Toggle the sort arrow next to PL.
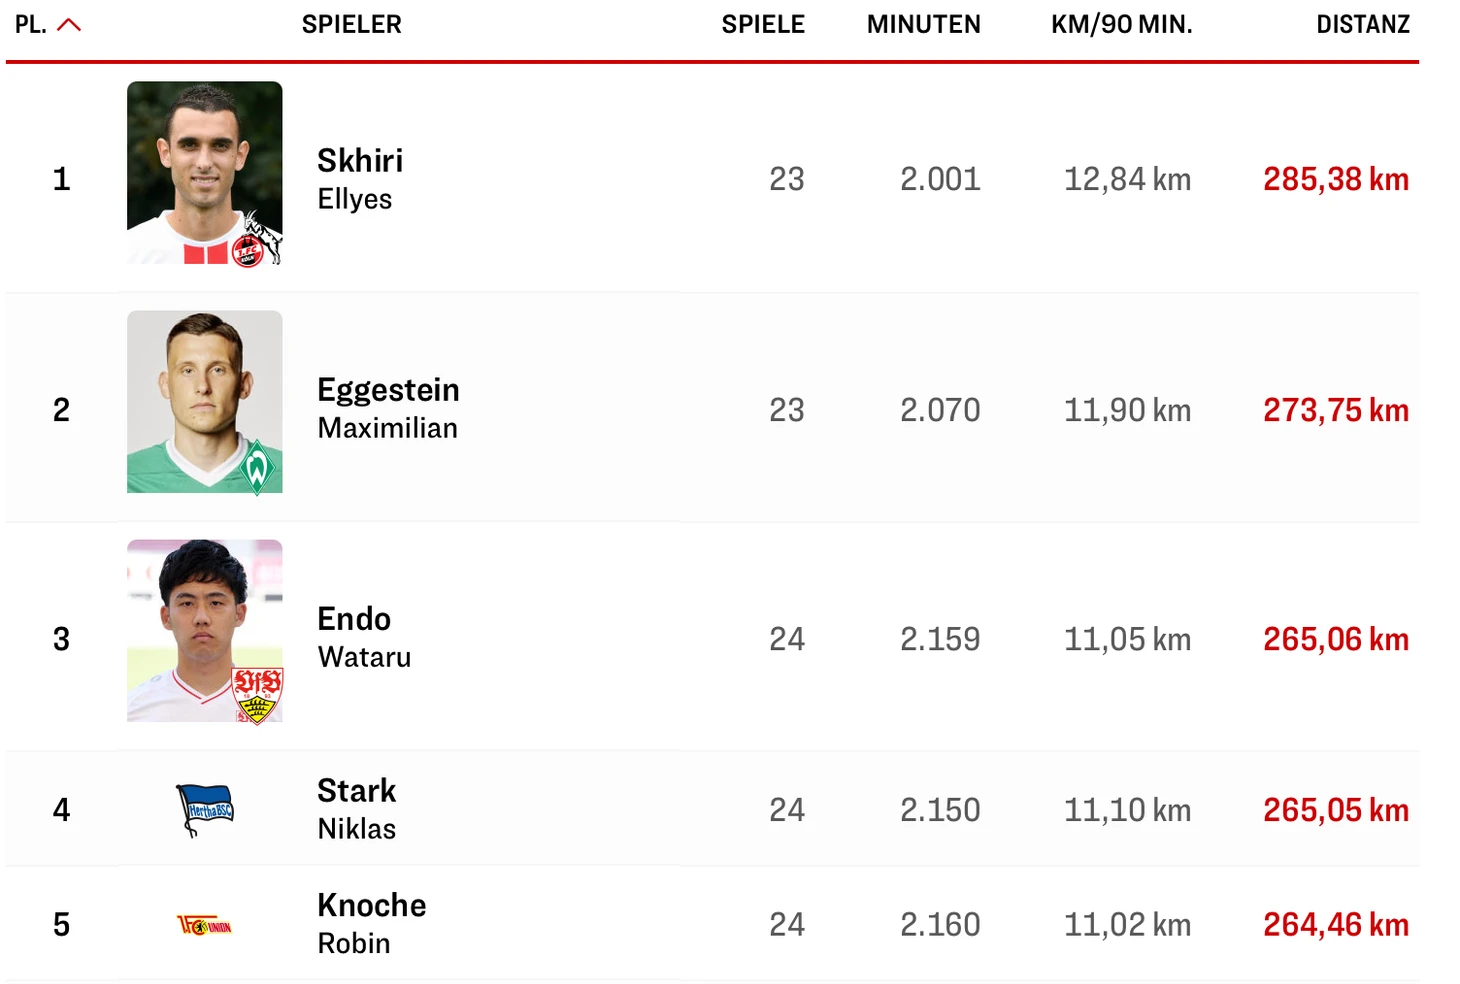Screen dimensions: 1460x984 pos(69,25)
